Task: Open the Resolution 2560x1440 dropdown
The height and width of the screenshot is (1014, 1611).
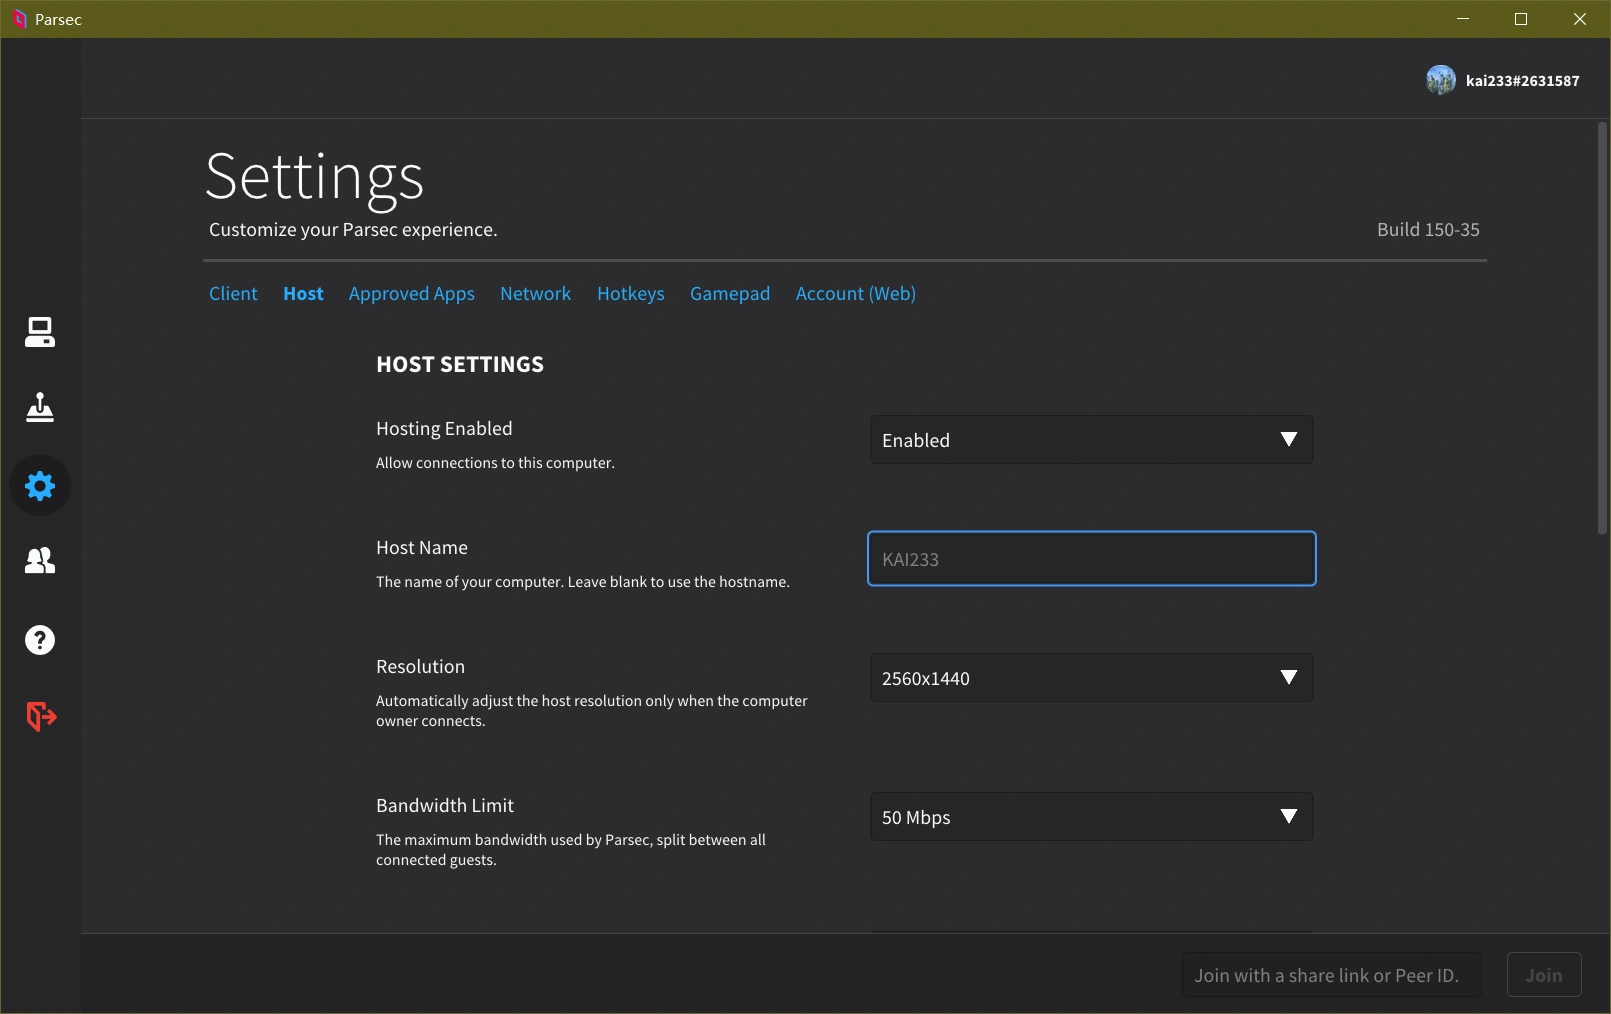Action: (1091, 678)
